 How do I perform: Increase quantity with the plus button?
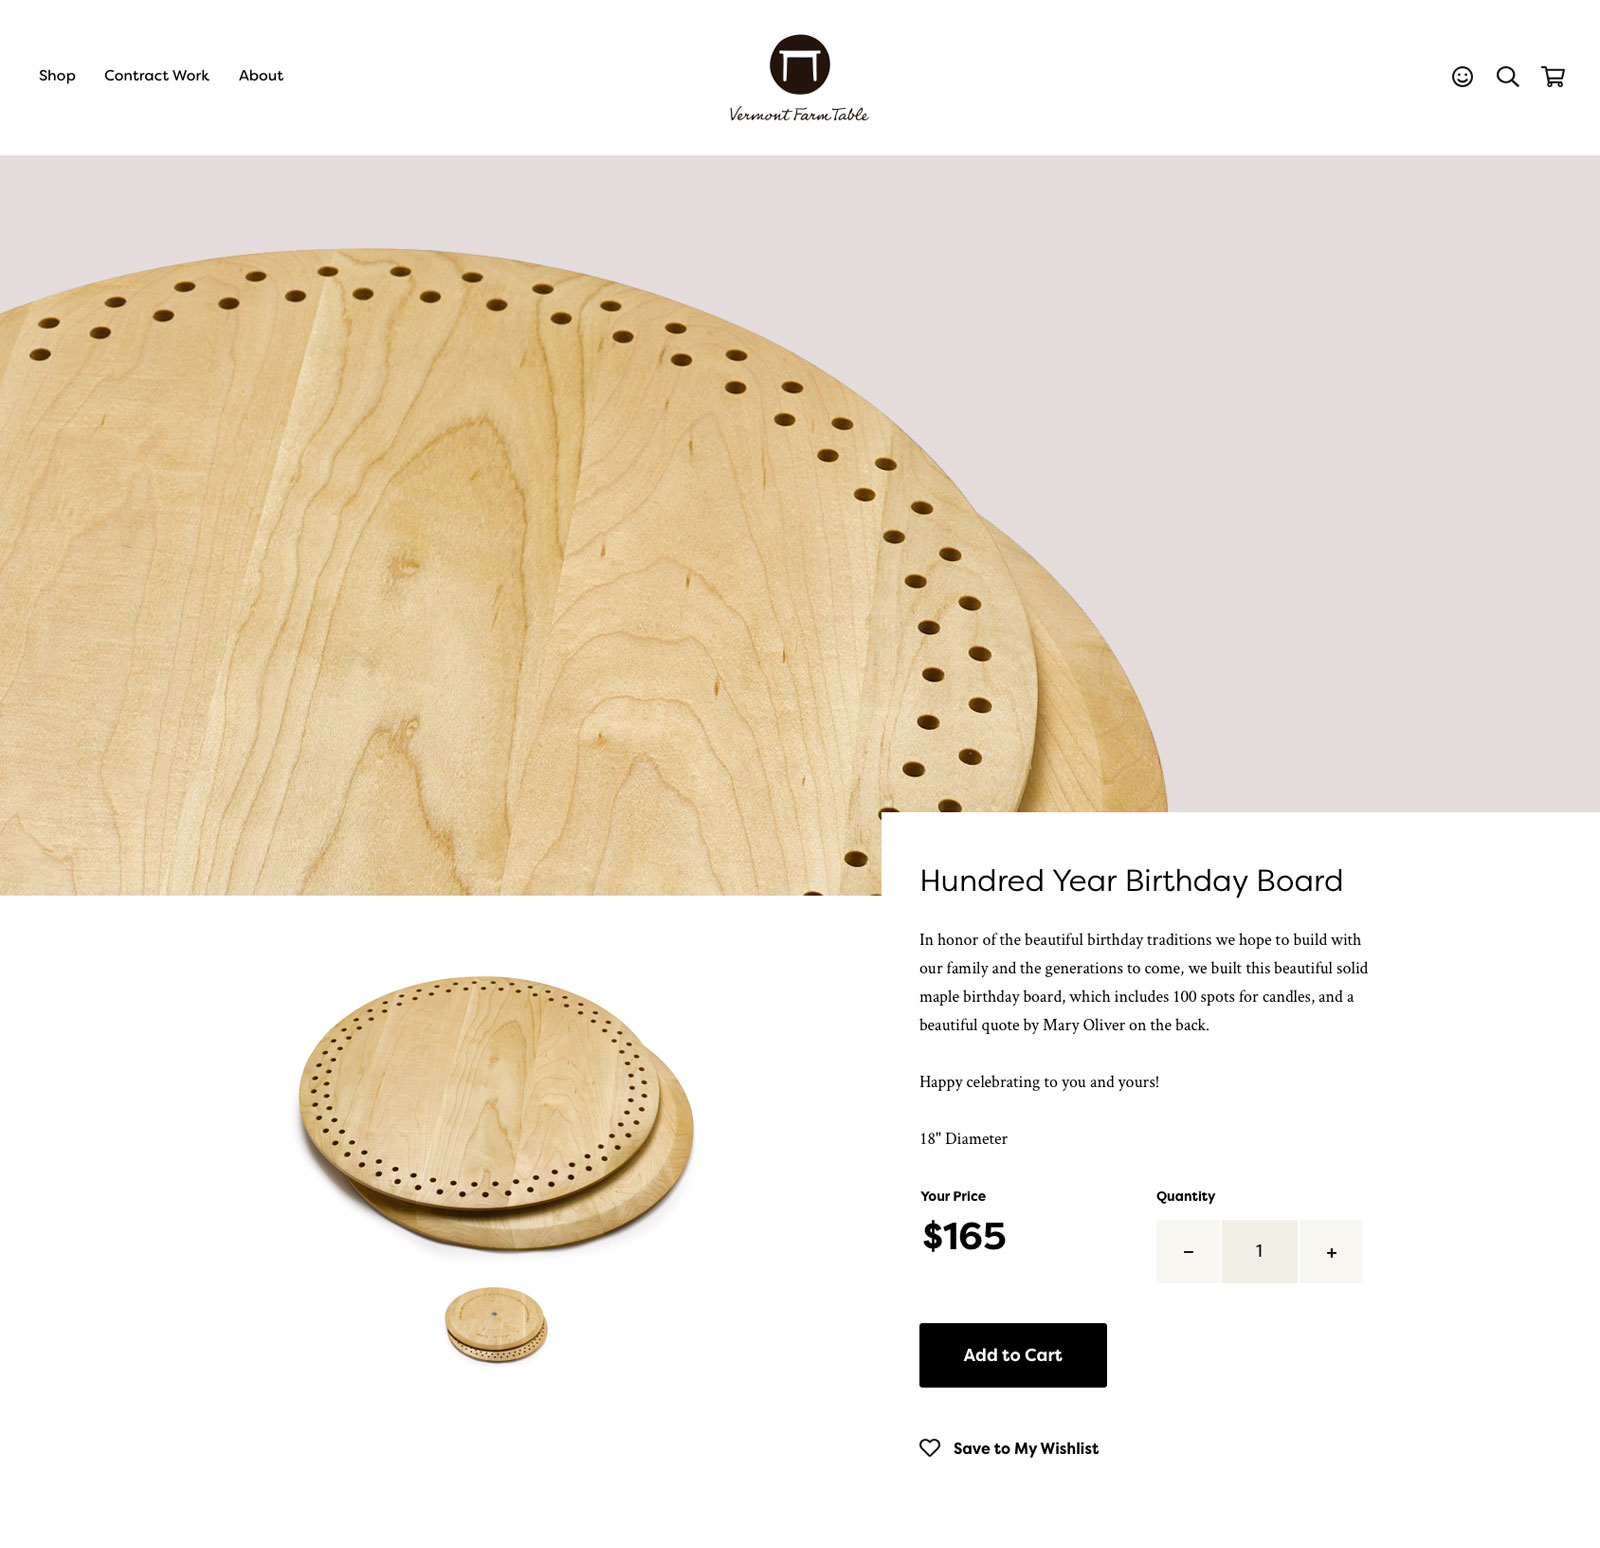[x=1331, y=1251]
